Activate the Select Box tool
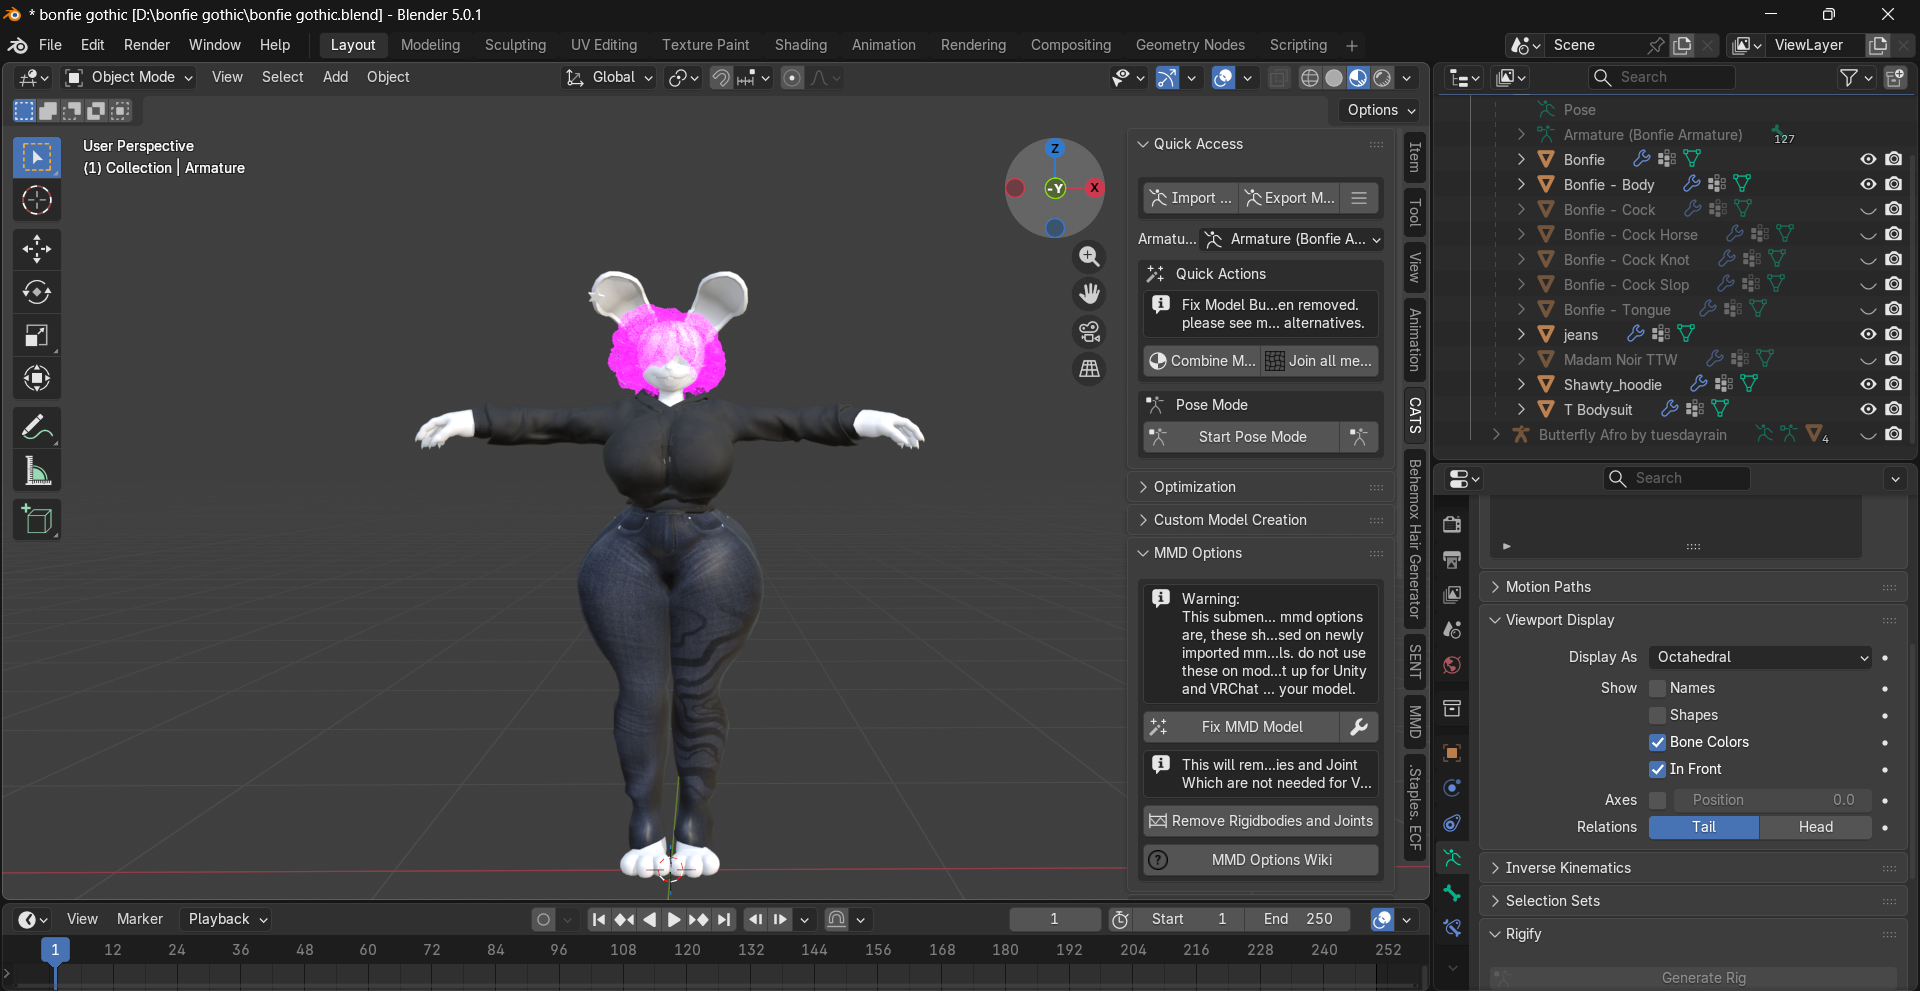 tap(37, 158)
